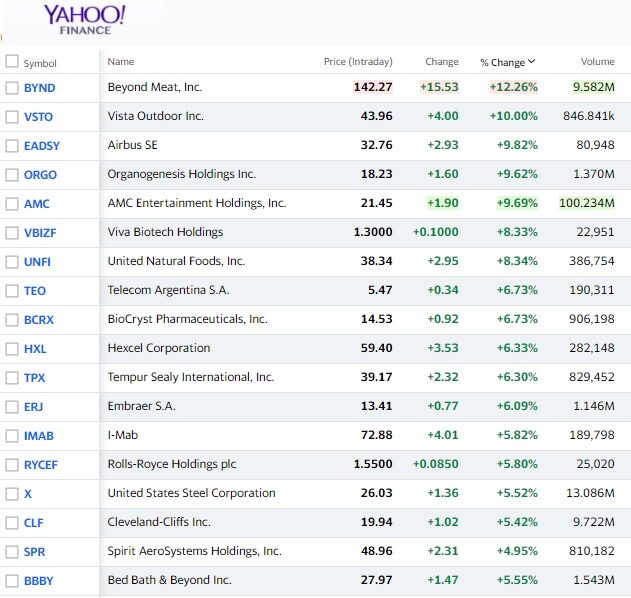The height and width of the screenshot is (598, 631).
Task: Click the % Change sort arrow
Action: 532,62
